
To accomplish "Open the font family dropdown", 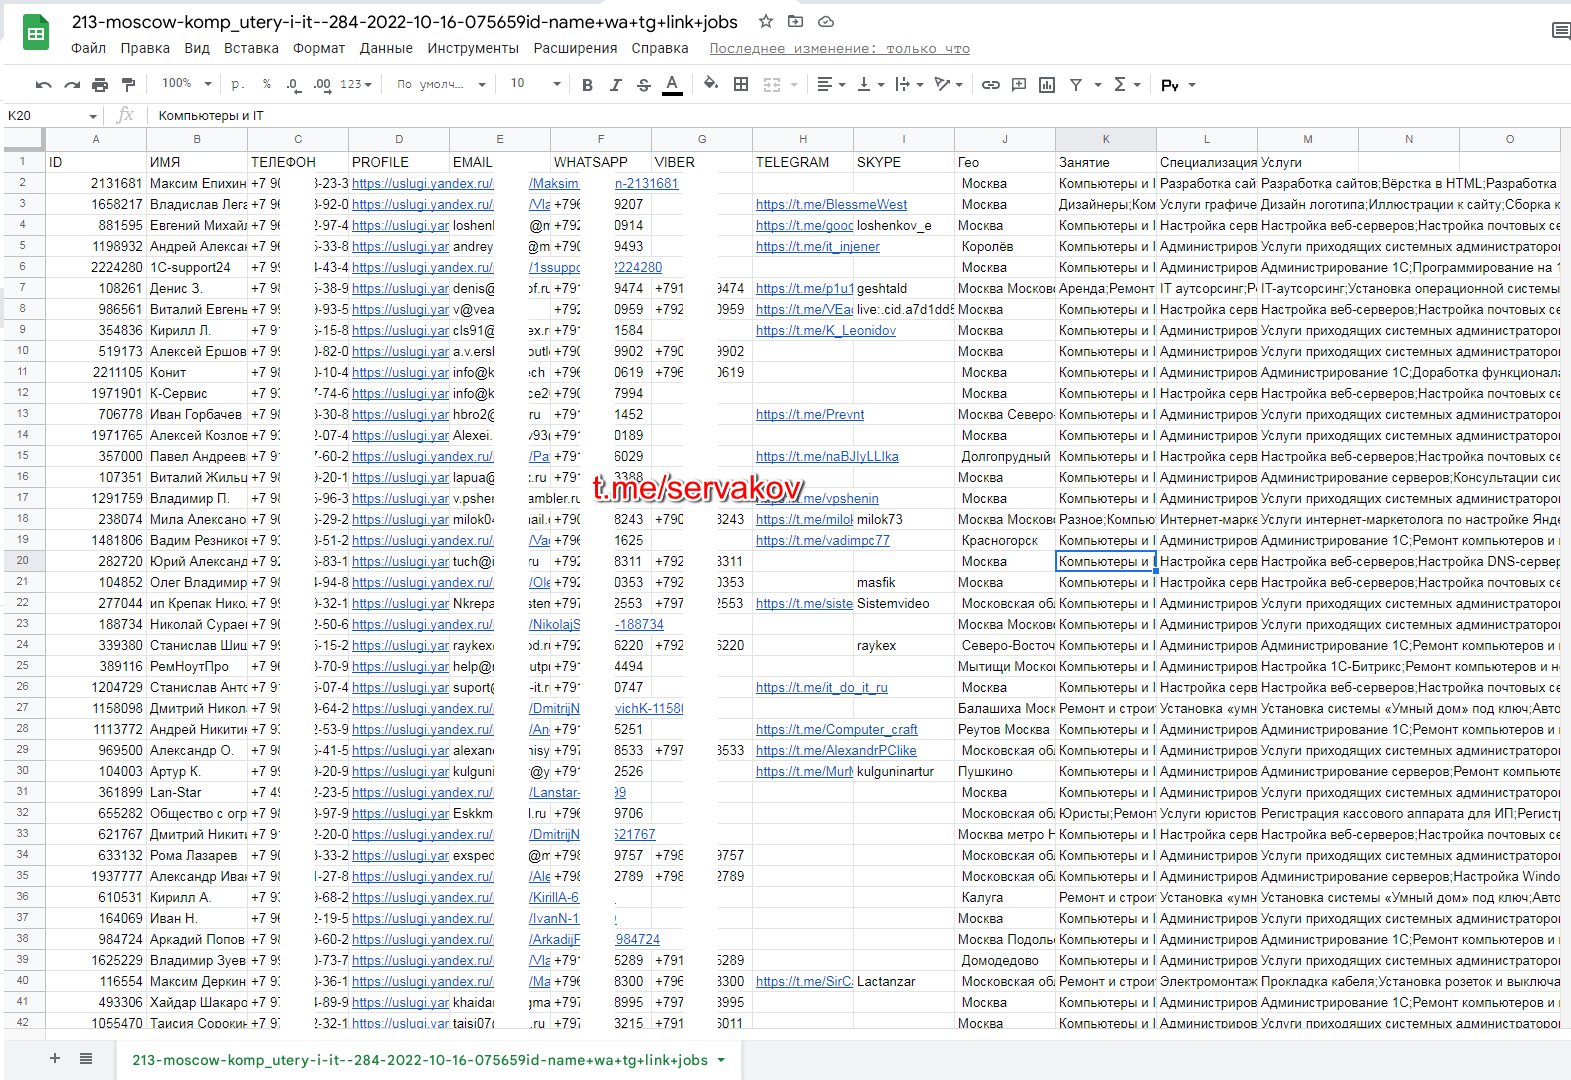I will pyautogui.click(x=441, y=85).
